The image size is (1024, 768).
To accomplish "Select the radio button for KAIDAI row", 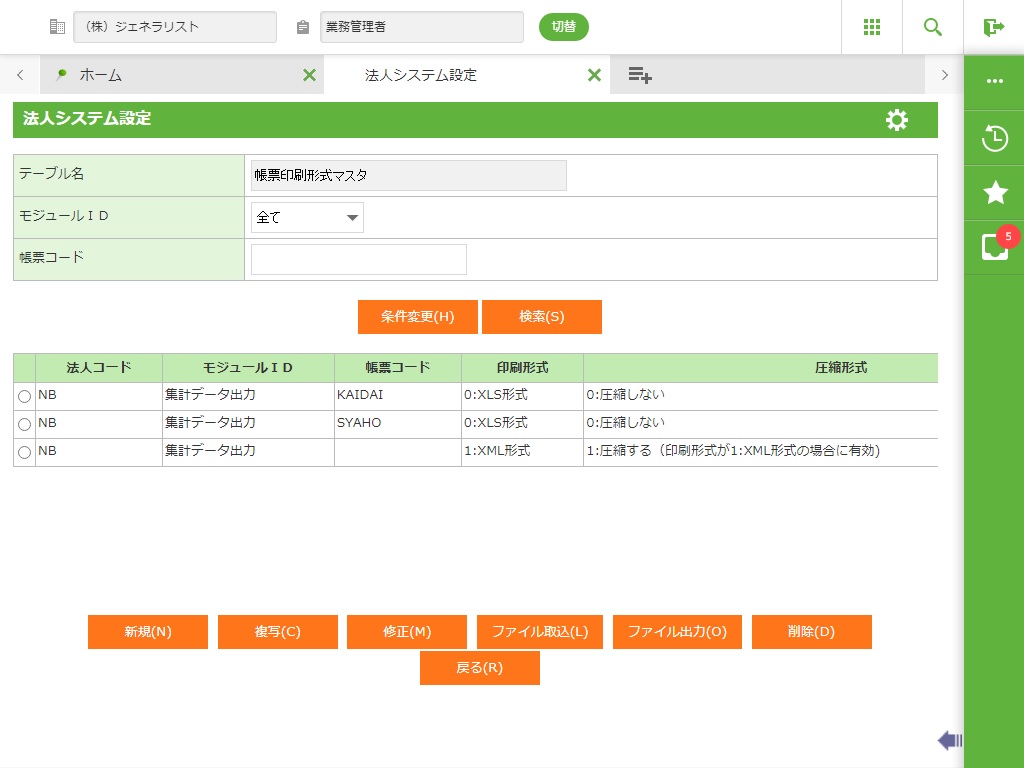I will point(24,397).
